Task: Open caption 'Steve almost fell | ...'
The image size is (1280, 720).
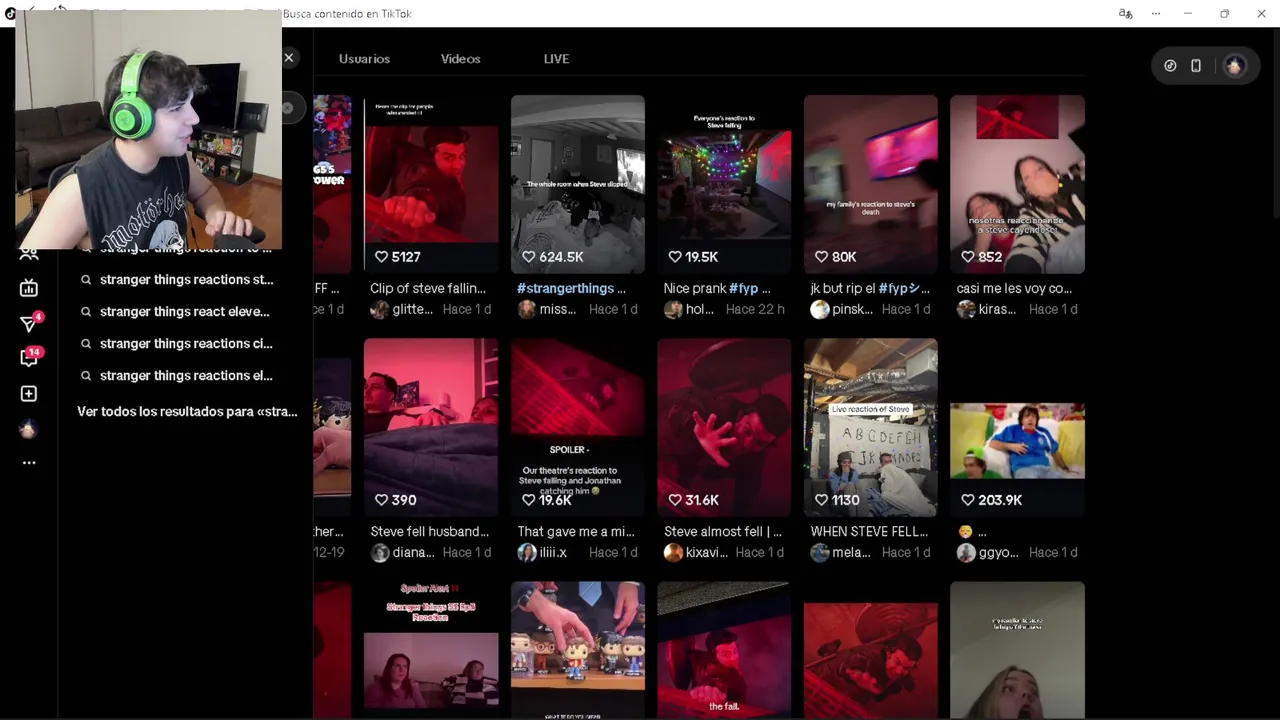Action: pos(723,531)
